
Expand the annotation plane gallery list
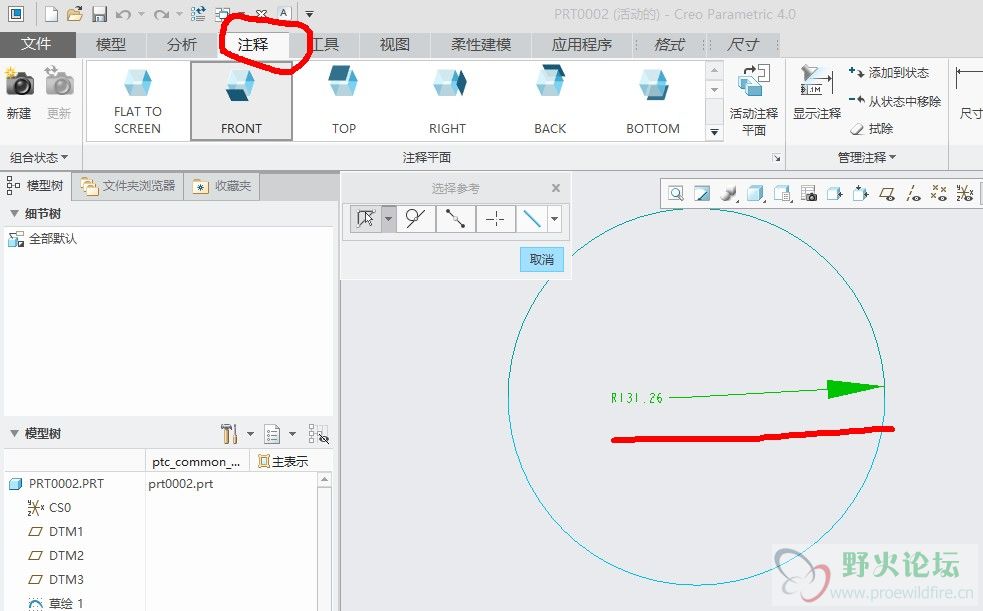pos(714,132)
